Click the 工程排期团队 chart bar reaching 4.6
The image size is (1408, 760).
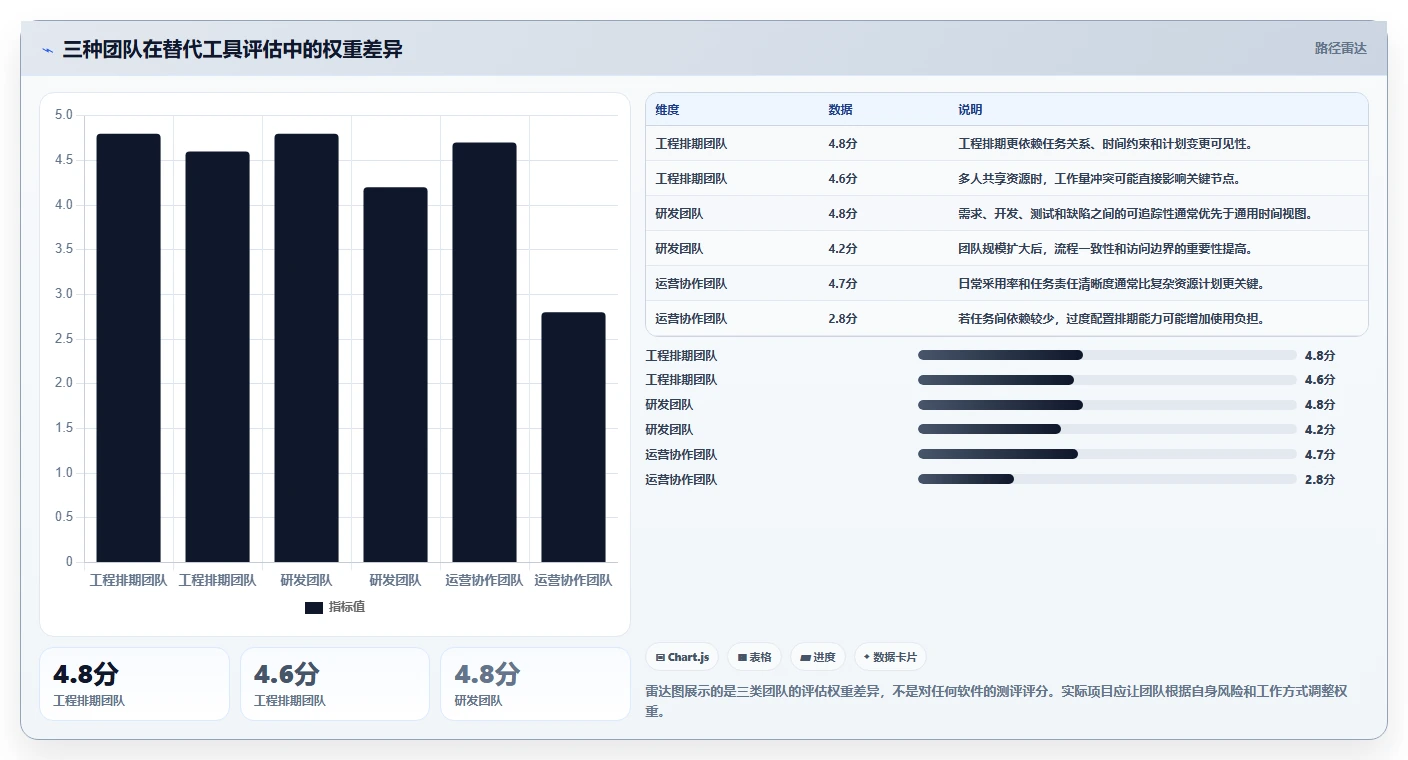coord(218,357)
